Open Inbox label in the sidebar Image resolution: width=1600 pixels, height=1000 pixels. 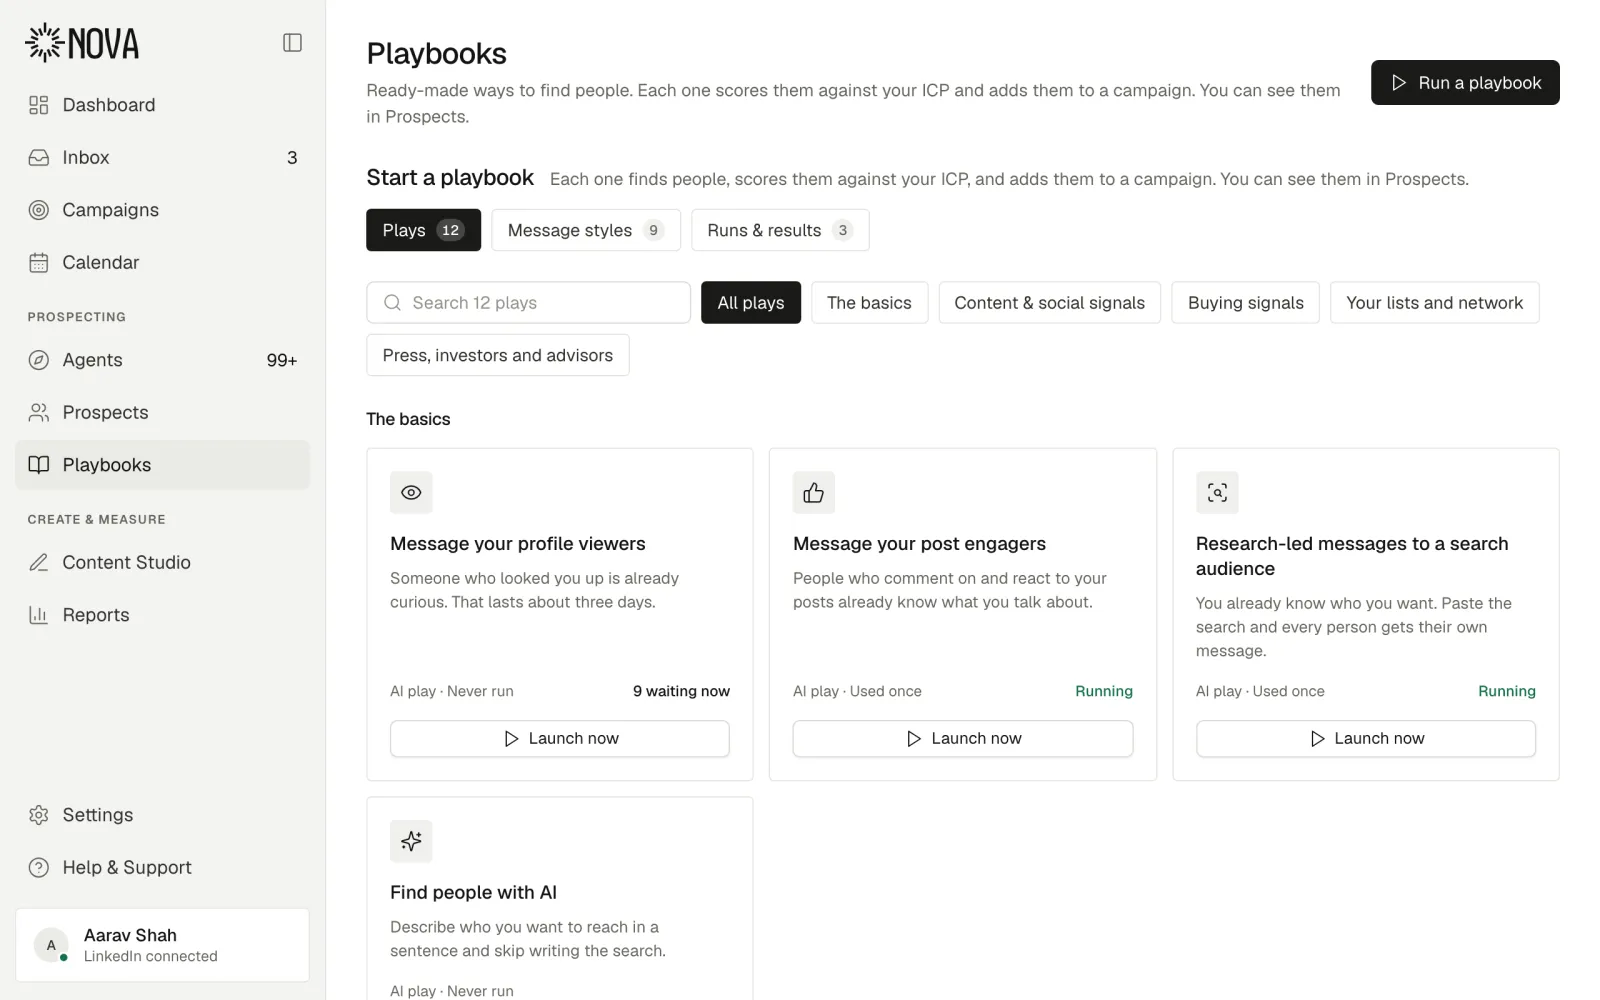(x=86, y=157)
